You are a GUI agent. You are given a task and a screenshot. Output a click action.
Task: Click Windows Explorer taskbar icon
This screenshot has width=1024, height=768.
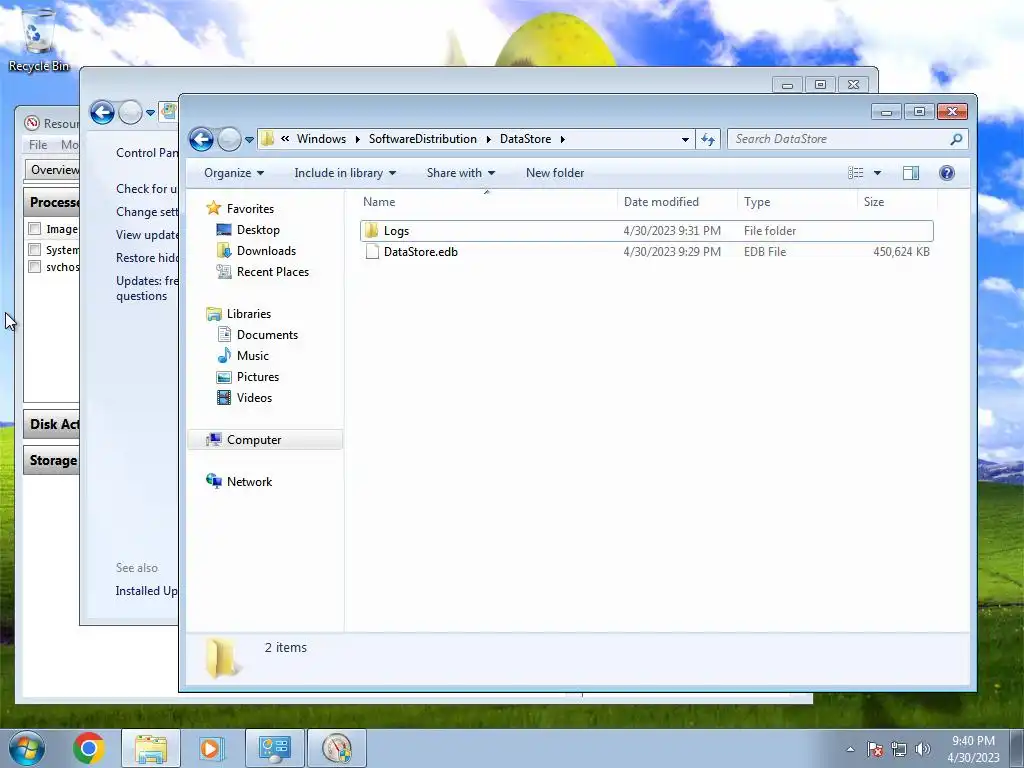tap(151, 748)
